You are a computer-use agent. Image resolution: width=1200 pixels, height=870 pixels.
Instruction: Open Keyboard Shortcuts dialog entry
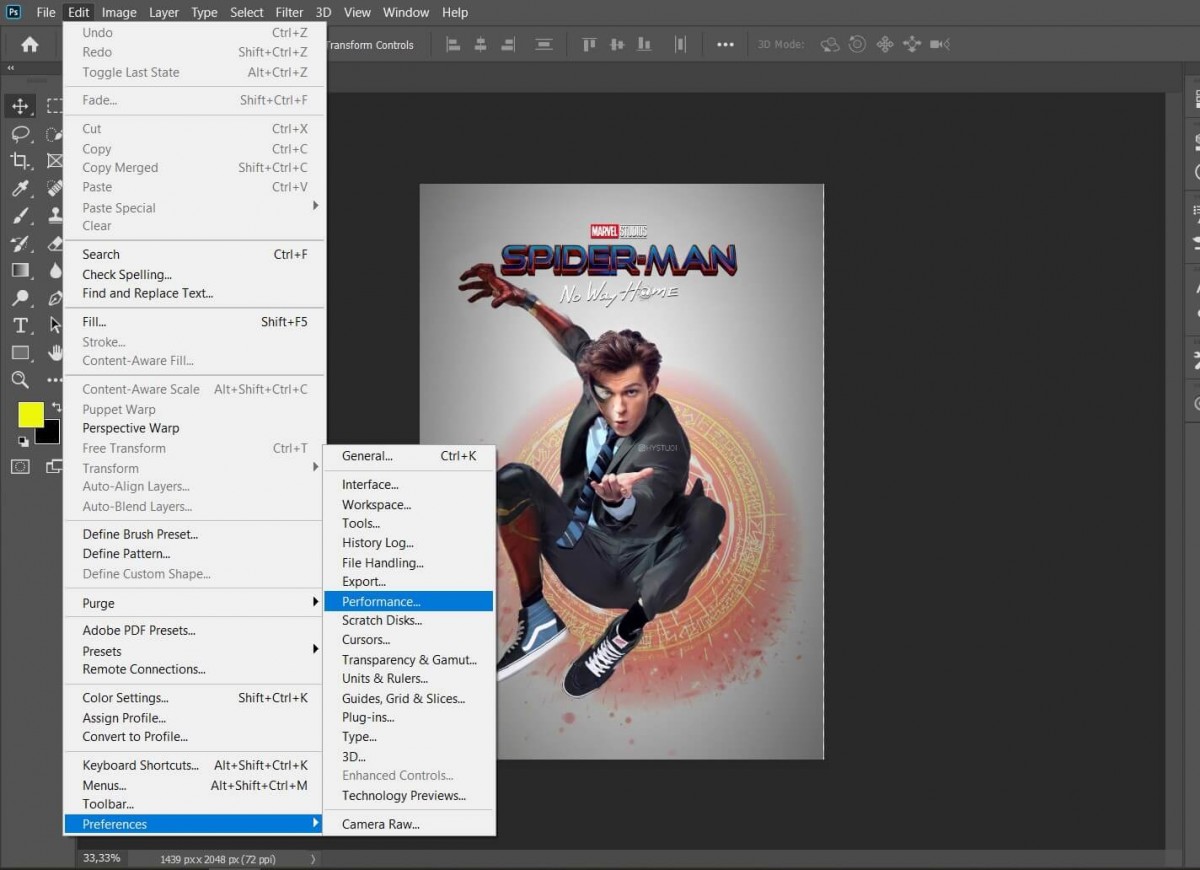pyautogui.click(x=194, y=765)
